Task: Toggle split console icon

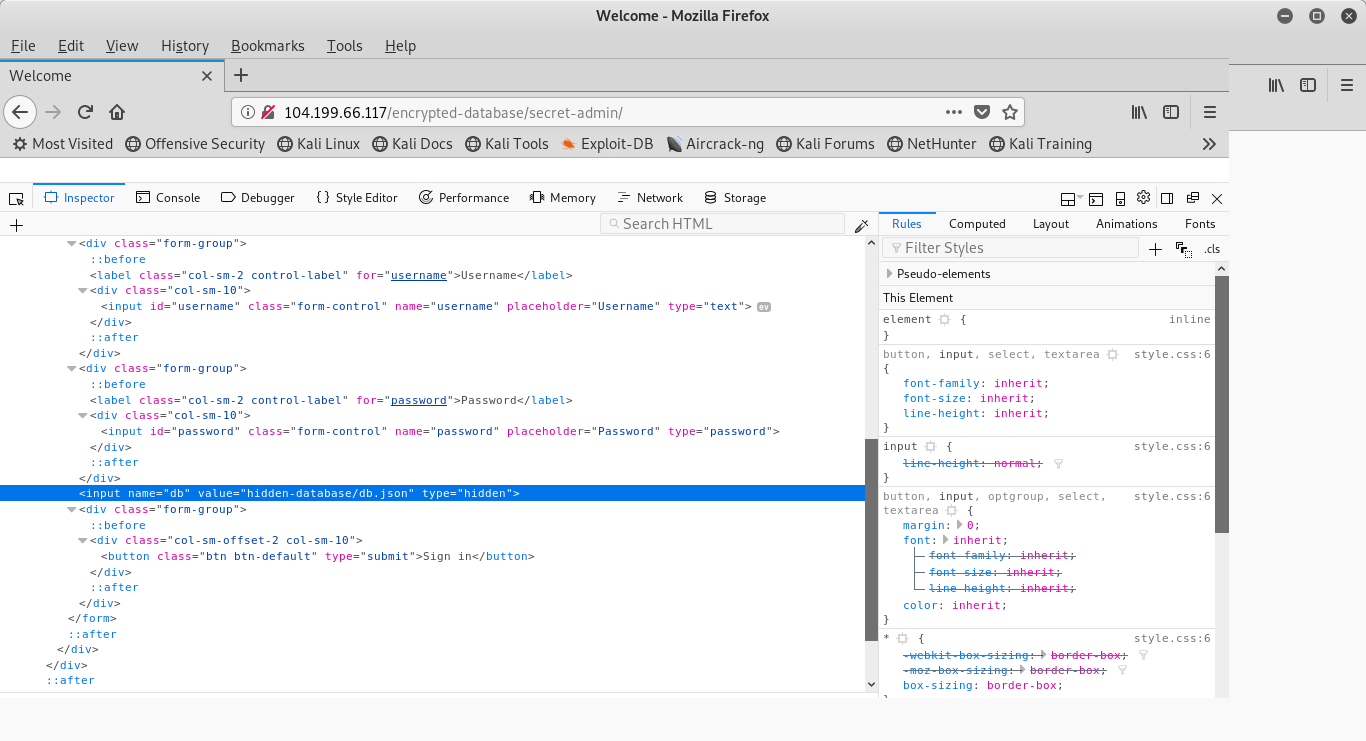Action: tap(1096, 198)
